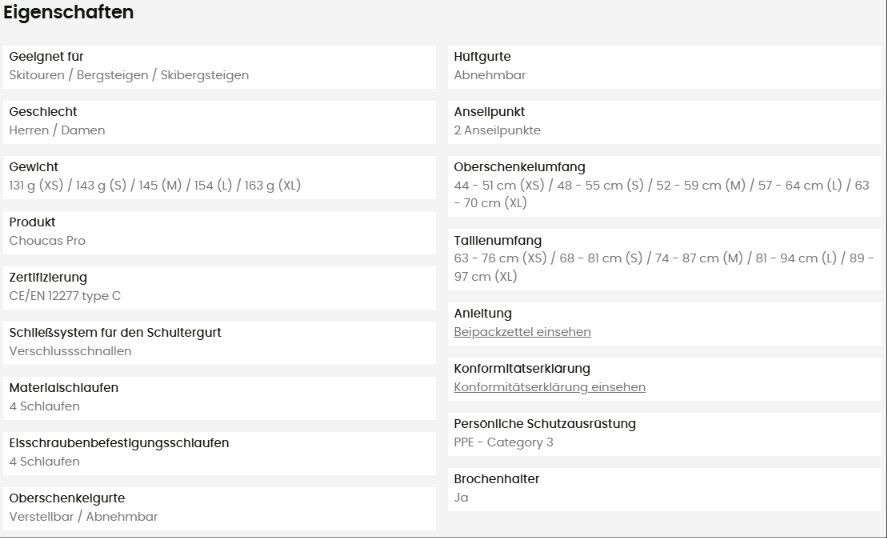Click the Hüftgurte value Abnehmbar

point(490,75)
